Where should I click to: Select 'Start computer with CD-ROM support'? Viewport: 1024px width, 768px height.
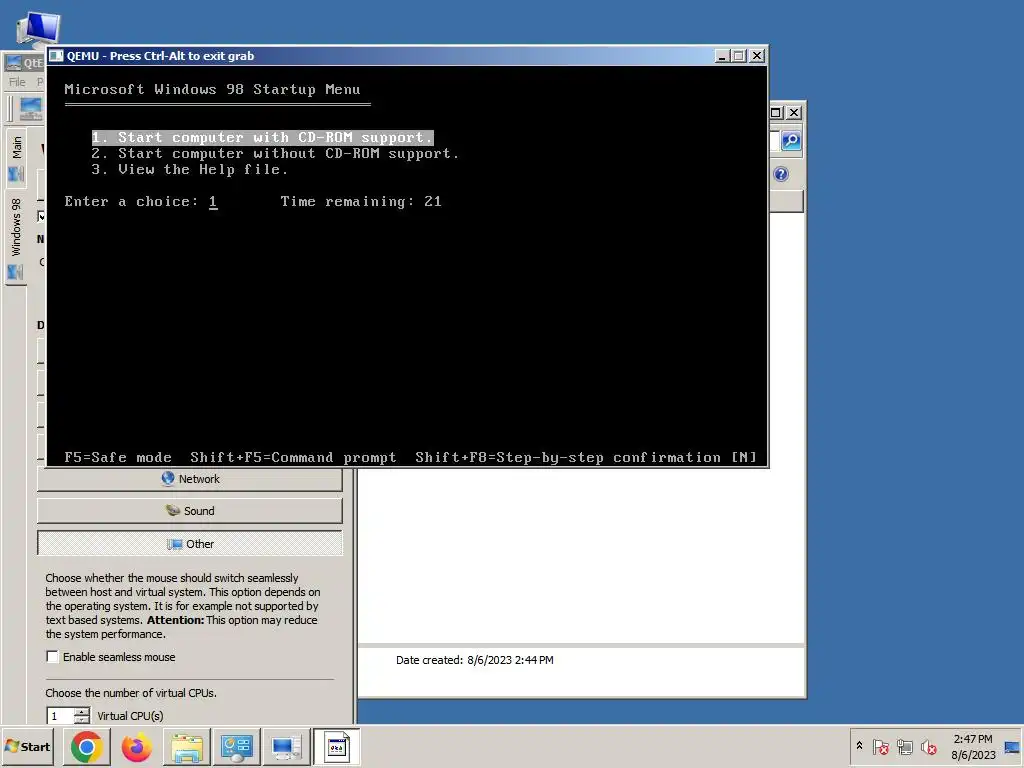(x=263, y=137)
